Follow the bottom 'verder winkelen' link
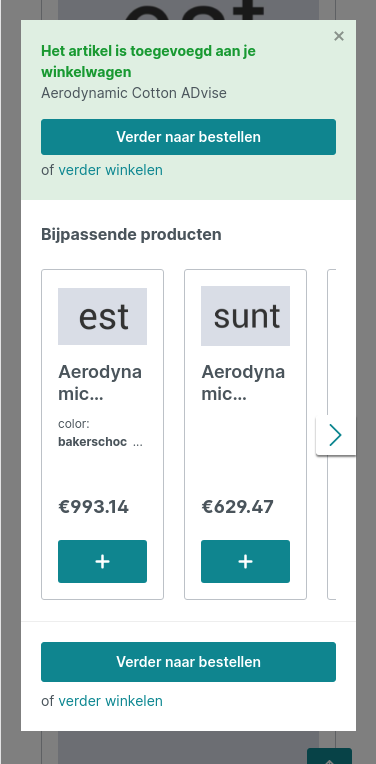376x764 pixels. (x=110, y=701)
